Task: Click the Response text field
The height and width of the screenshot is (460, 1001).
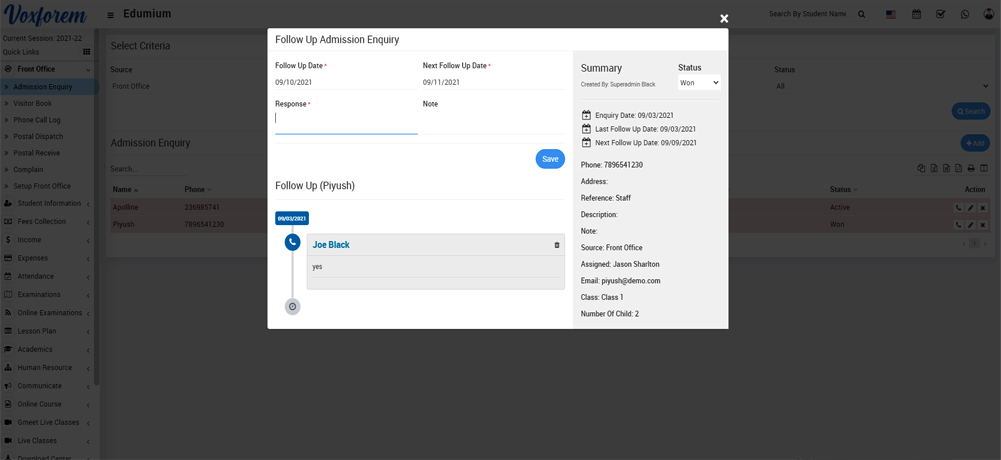Action: [x=346, y=119]
